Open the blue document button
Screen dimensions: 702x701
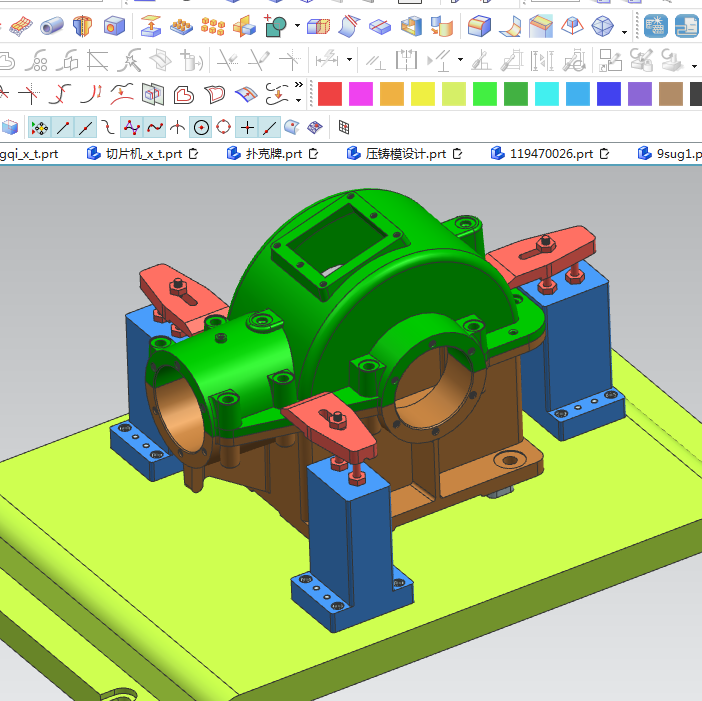[x=687, y=26]
